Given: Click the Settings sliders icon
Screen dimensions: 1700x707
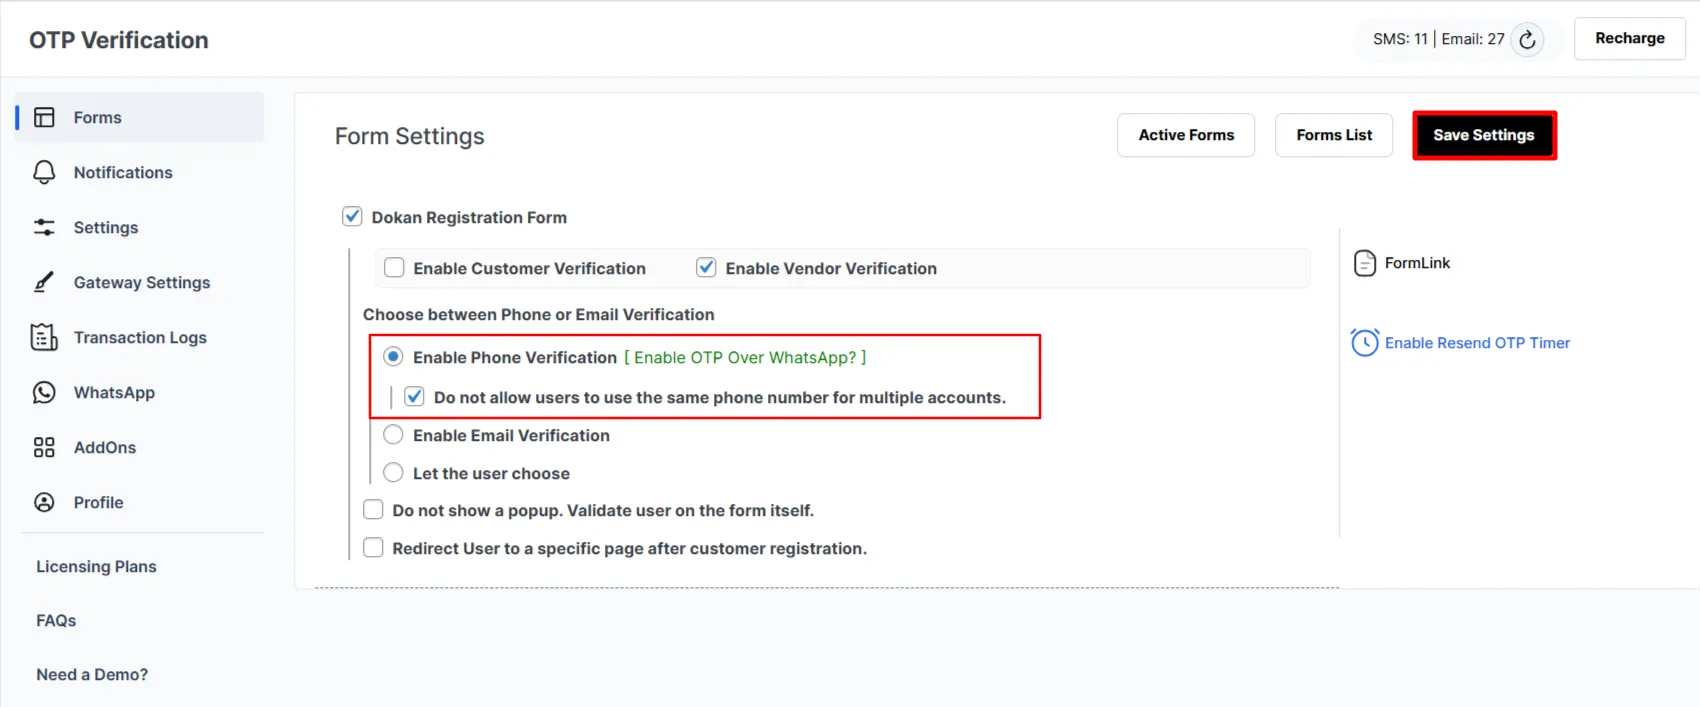Looking at the screenshot, I should 44,227.
